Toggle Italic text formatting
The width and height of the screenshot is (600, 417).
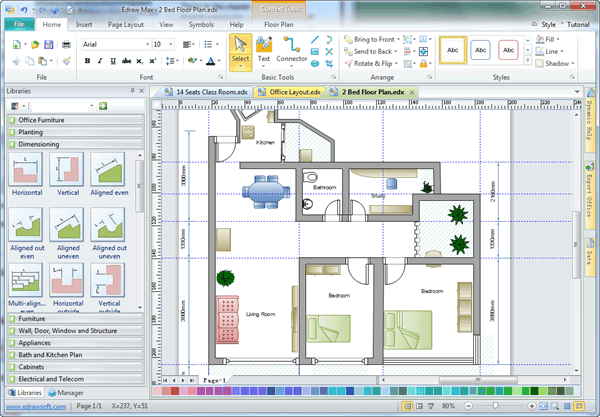(100, 61)
